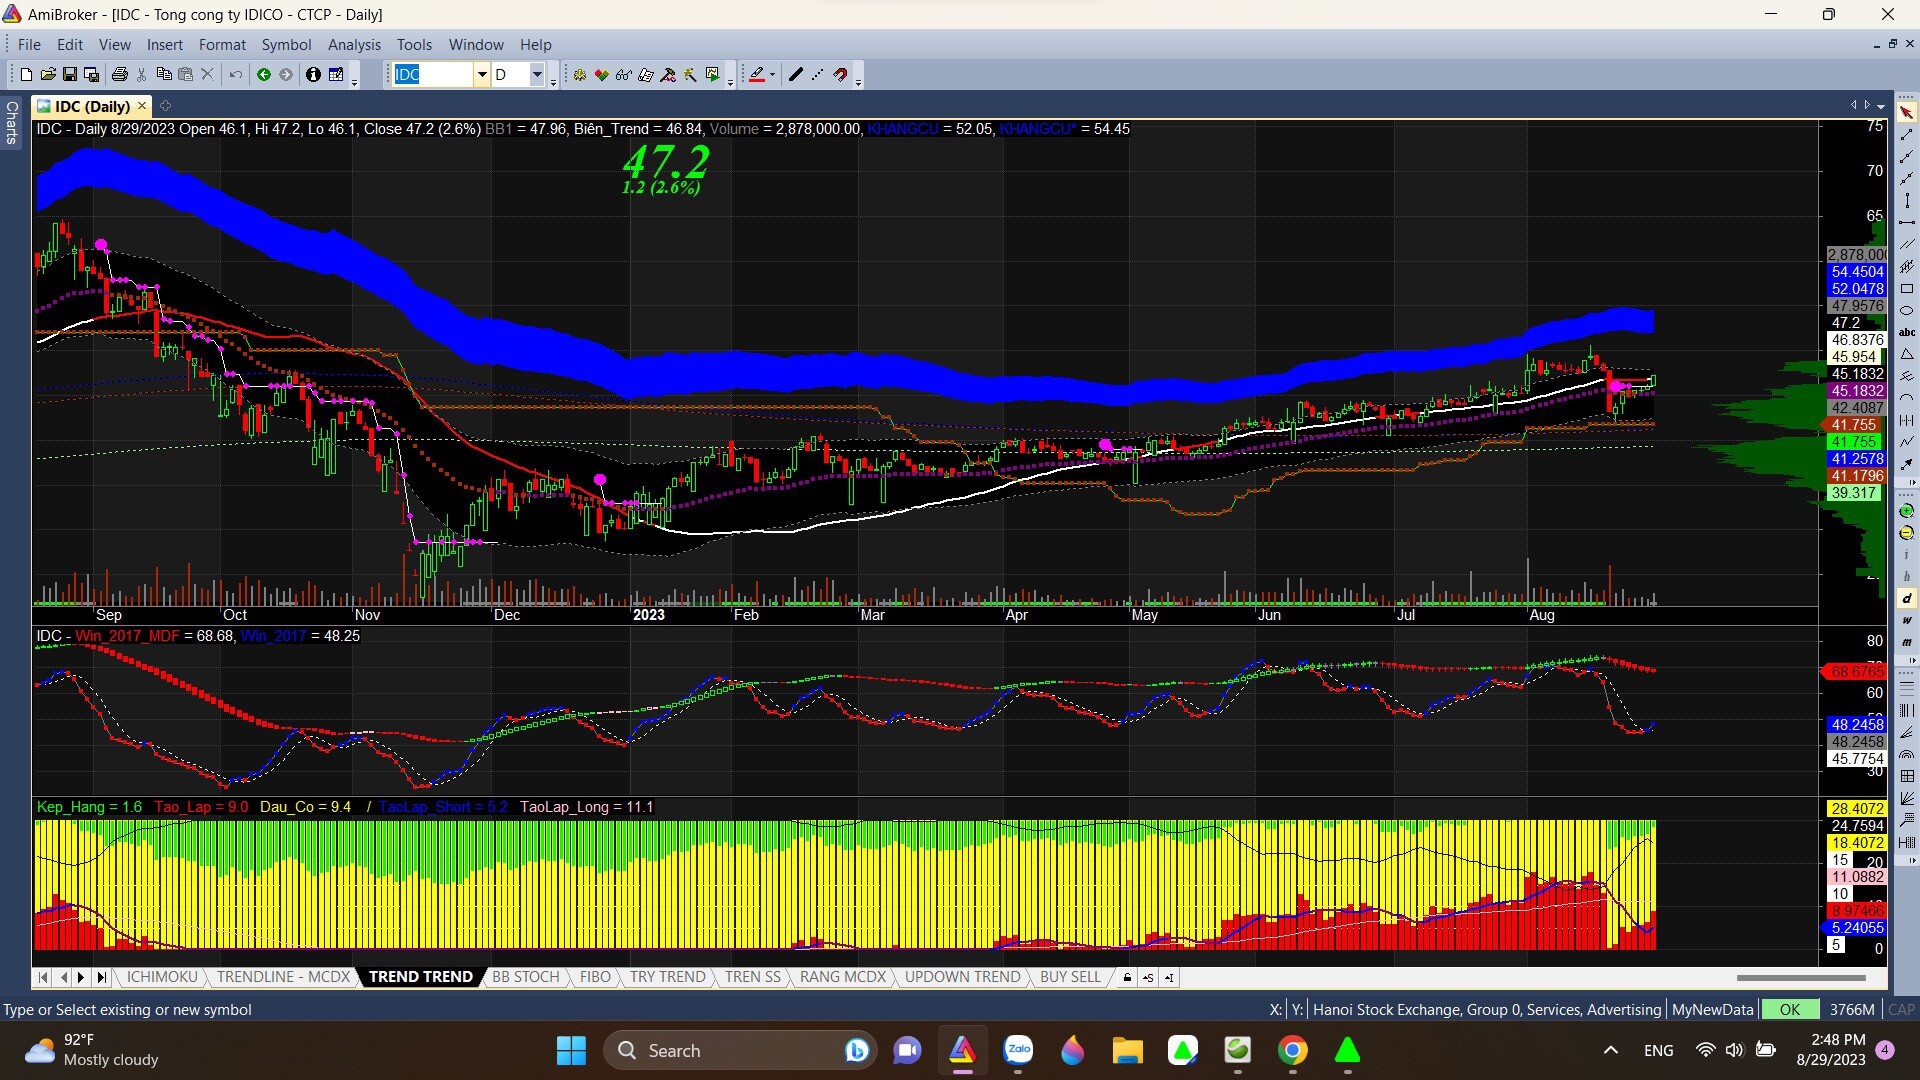
Task: Open the Windows taskbar Search box
Action: [x=740, y=1050]
